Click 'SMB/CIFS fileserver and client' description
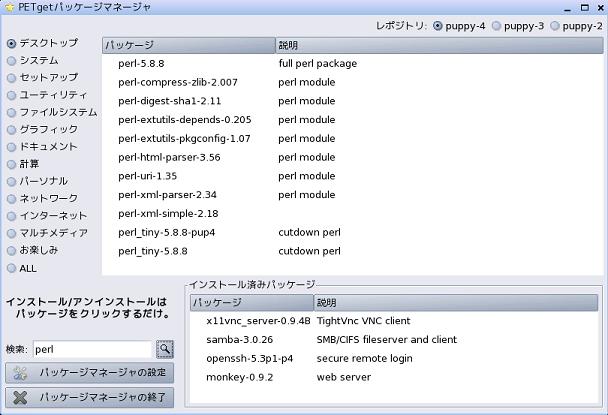 [x=387, y=340]
